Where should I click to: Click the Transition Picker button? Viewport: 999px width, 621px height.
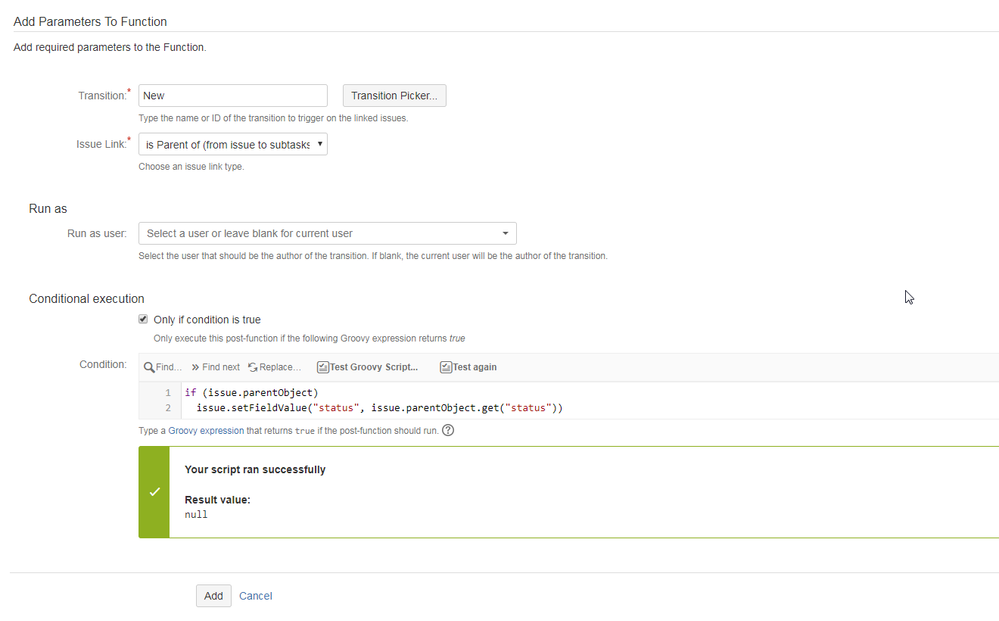pyautogui.click(x=394, y=96)
